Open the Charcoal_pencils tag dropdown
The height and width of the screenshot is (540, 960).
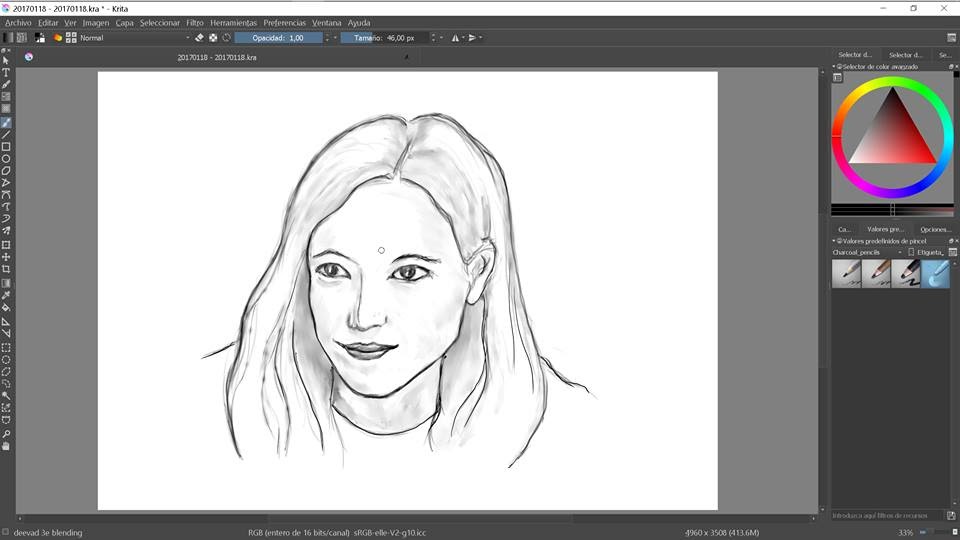868,252
